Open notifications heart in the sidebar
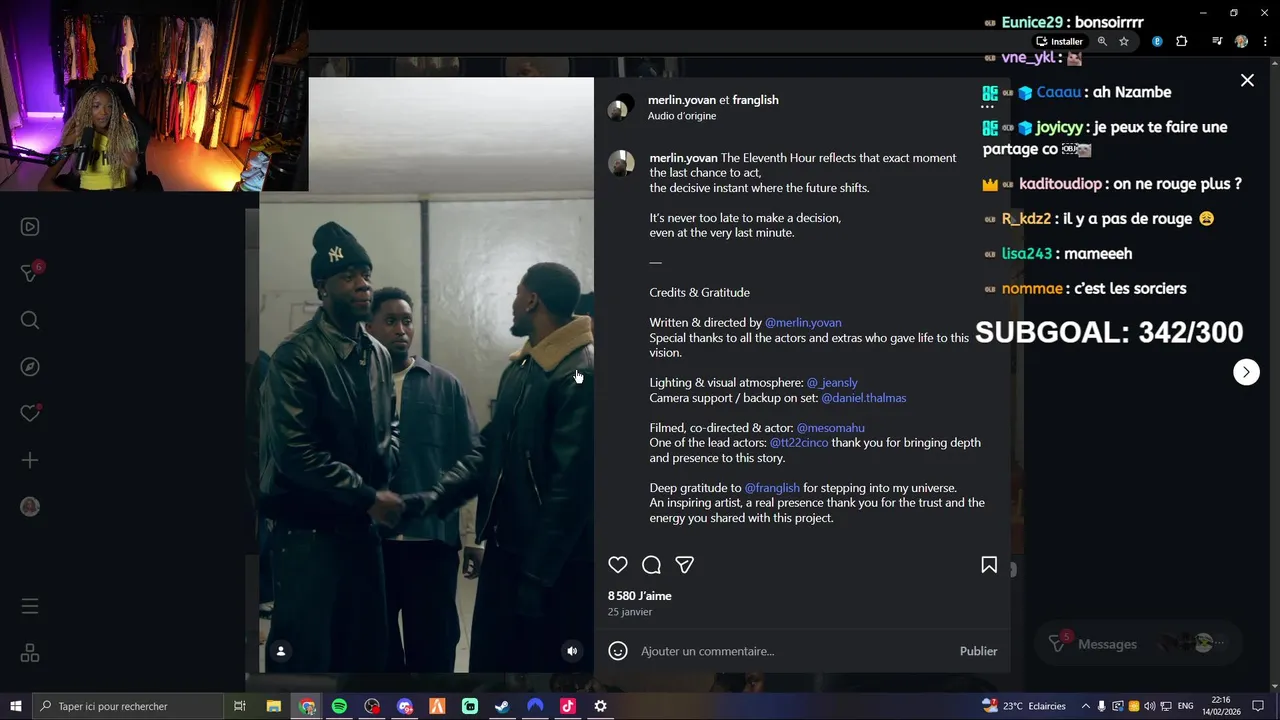 tap(30, 413)
